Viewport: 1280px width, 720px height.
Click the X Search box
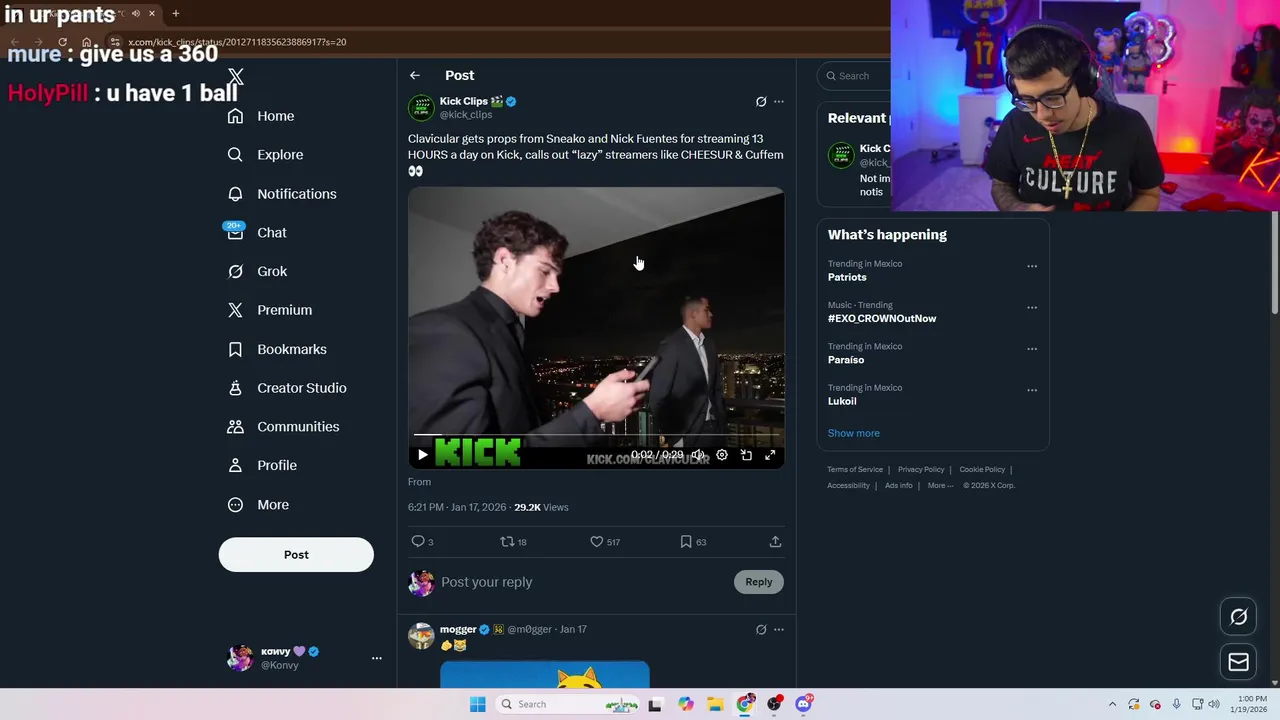[855, 76]
